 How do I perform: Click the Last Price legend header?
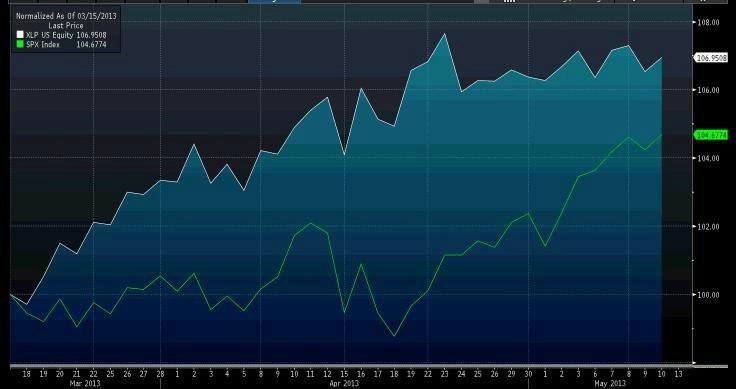click(66, 25)
